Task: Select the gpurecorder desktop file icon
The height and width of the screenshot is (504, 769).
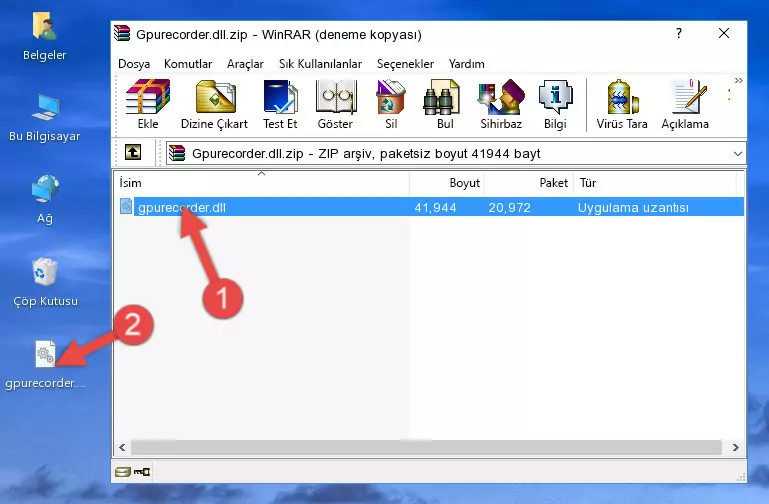Action: 45,365
